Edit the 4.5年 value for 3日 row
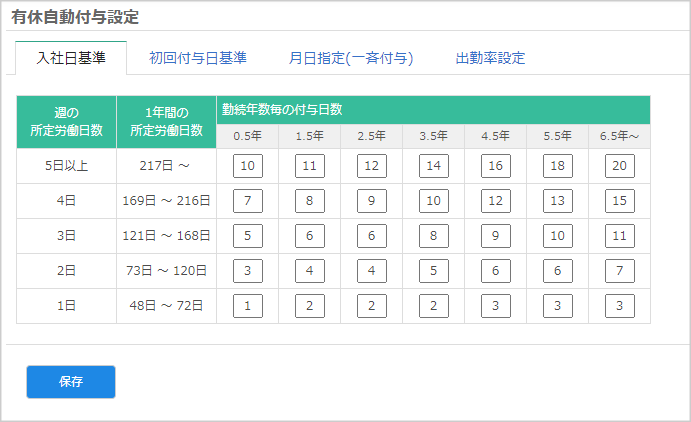 496,236
